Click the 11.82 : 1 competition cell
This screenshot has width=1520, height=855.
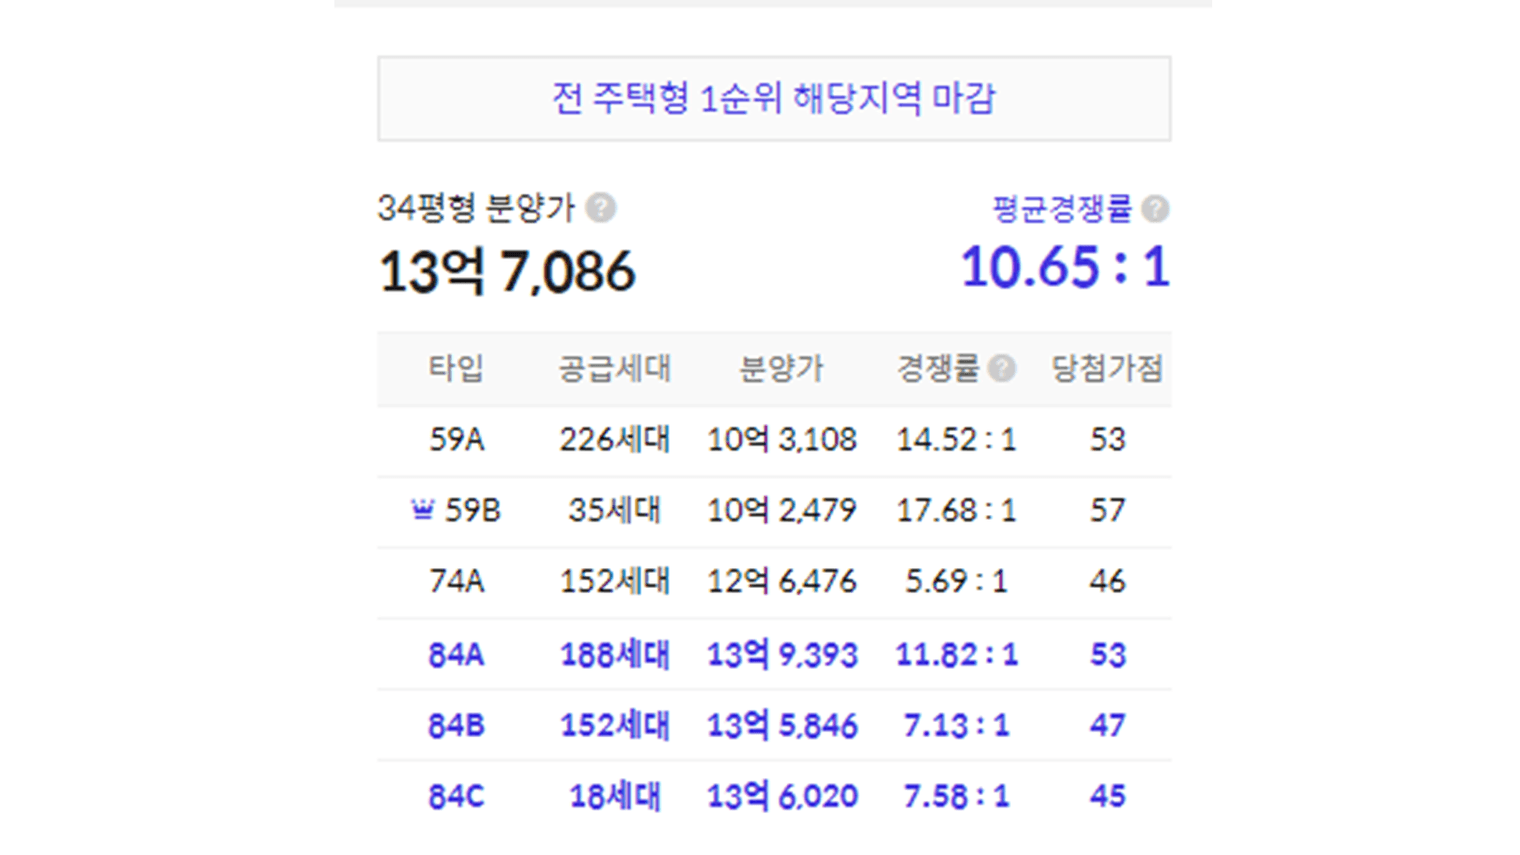956,654
